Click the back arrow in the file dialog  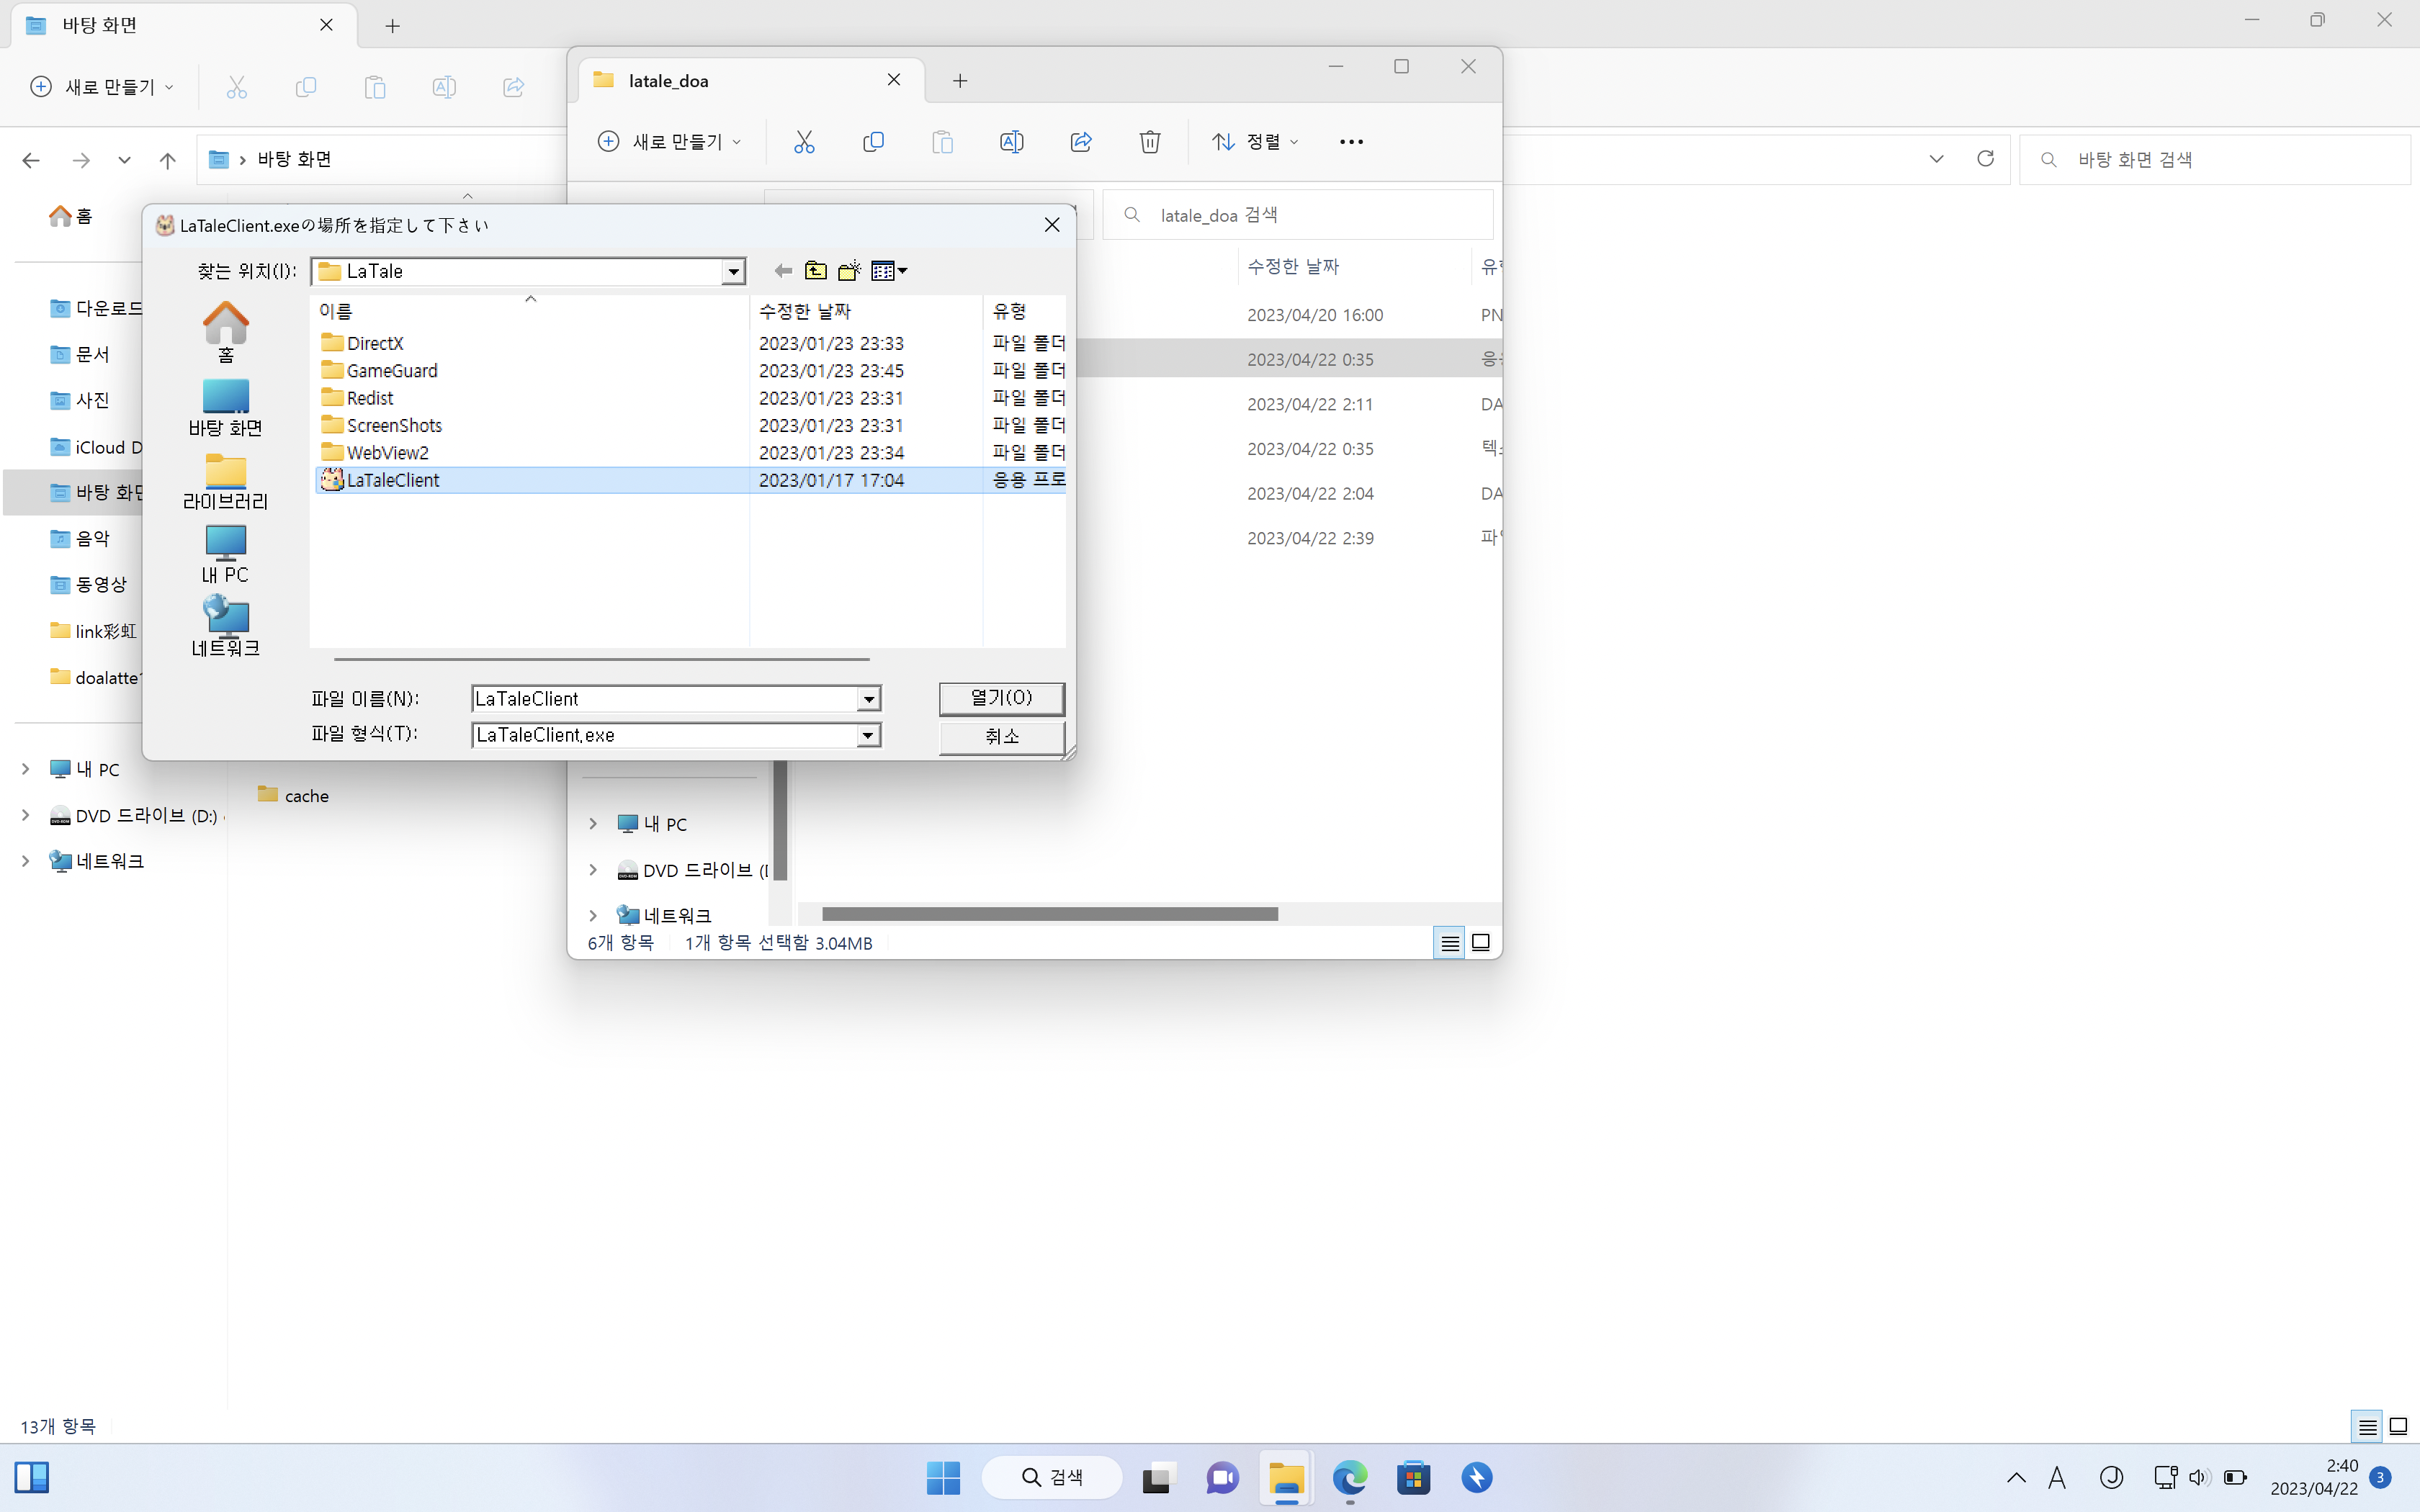[783, 271]
